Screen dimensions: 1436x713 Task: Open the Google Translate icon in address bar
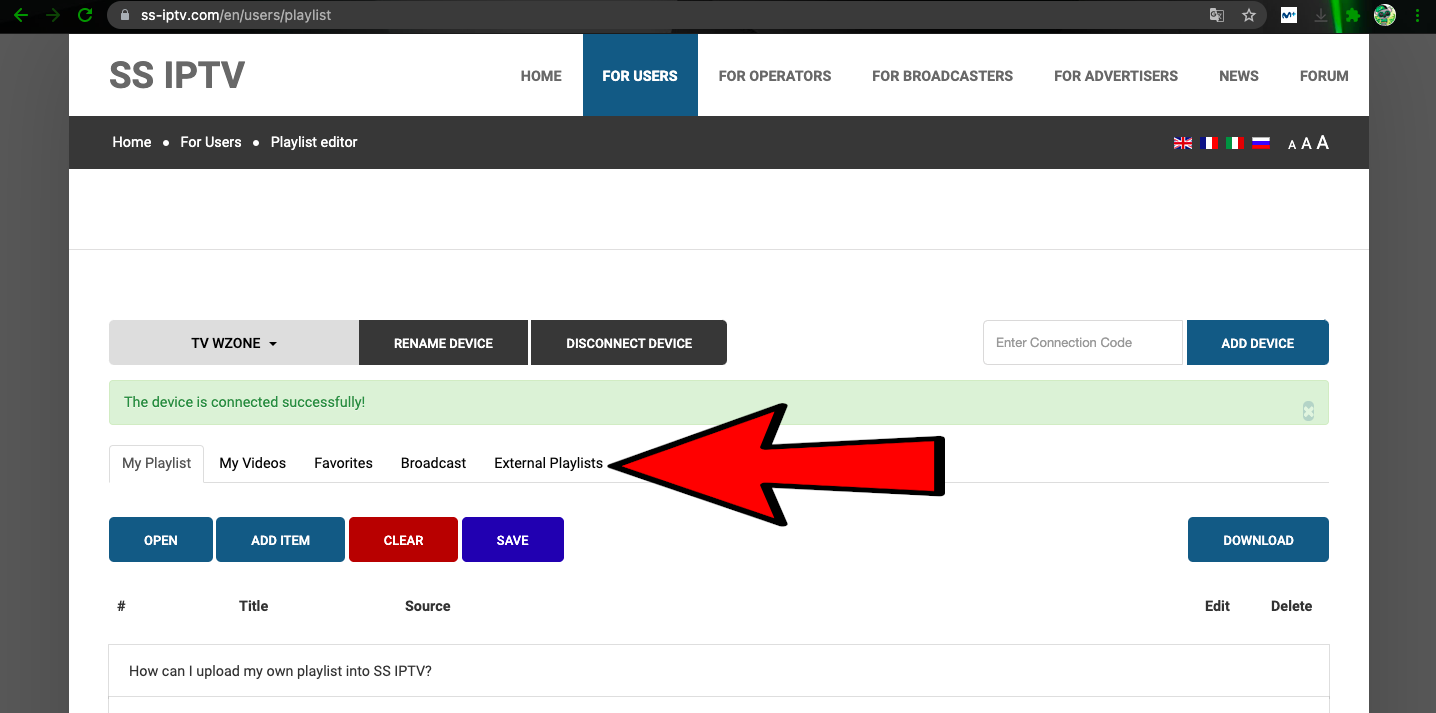(x=1217, y=15)
